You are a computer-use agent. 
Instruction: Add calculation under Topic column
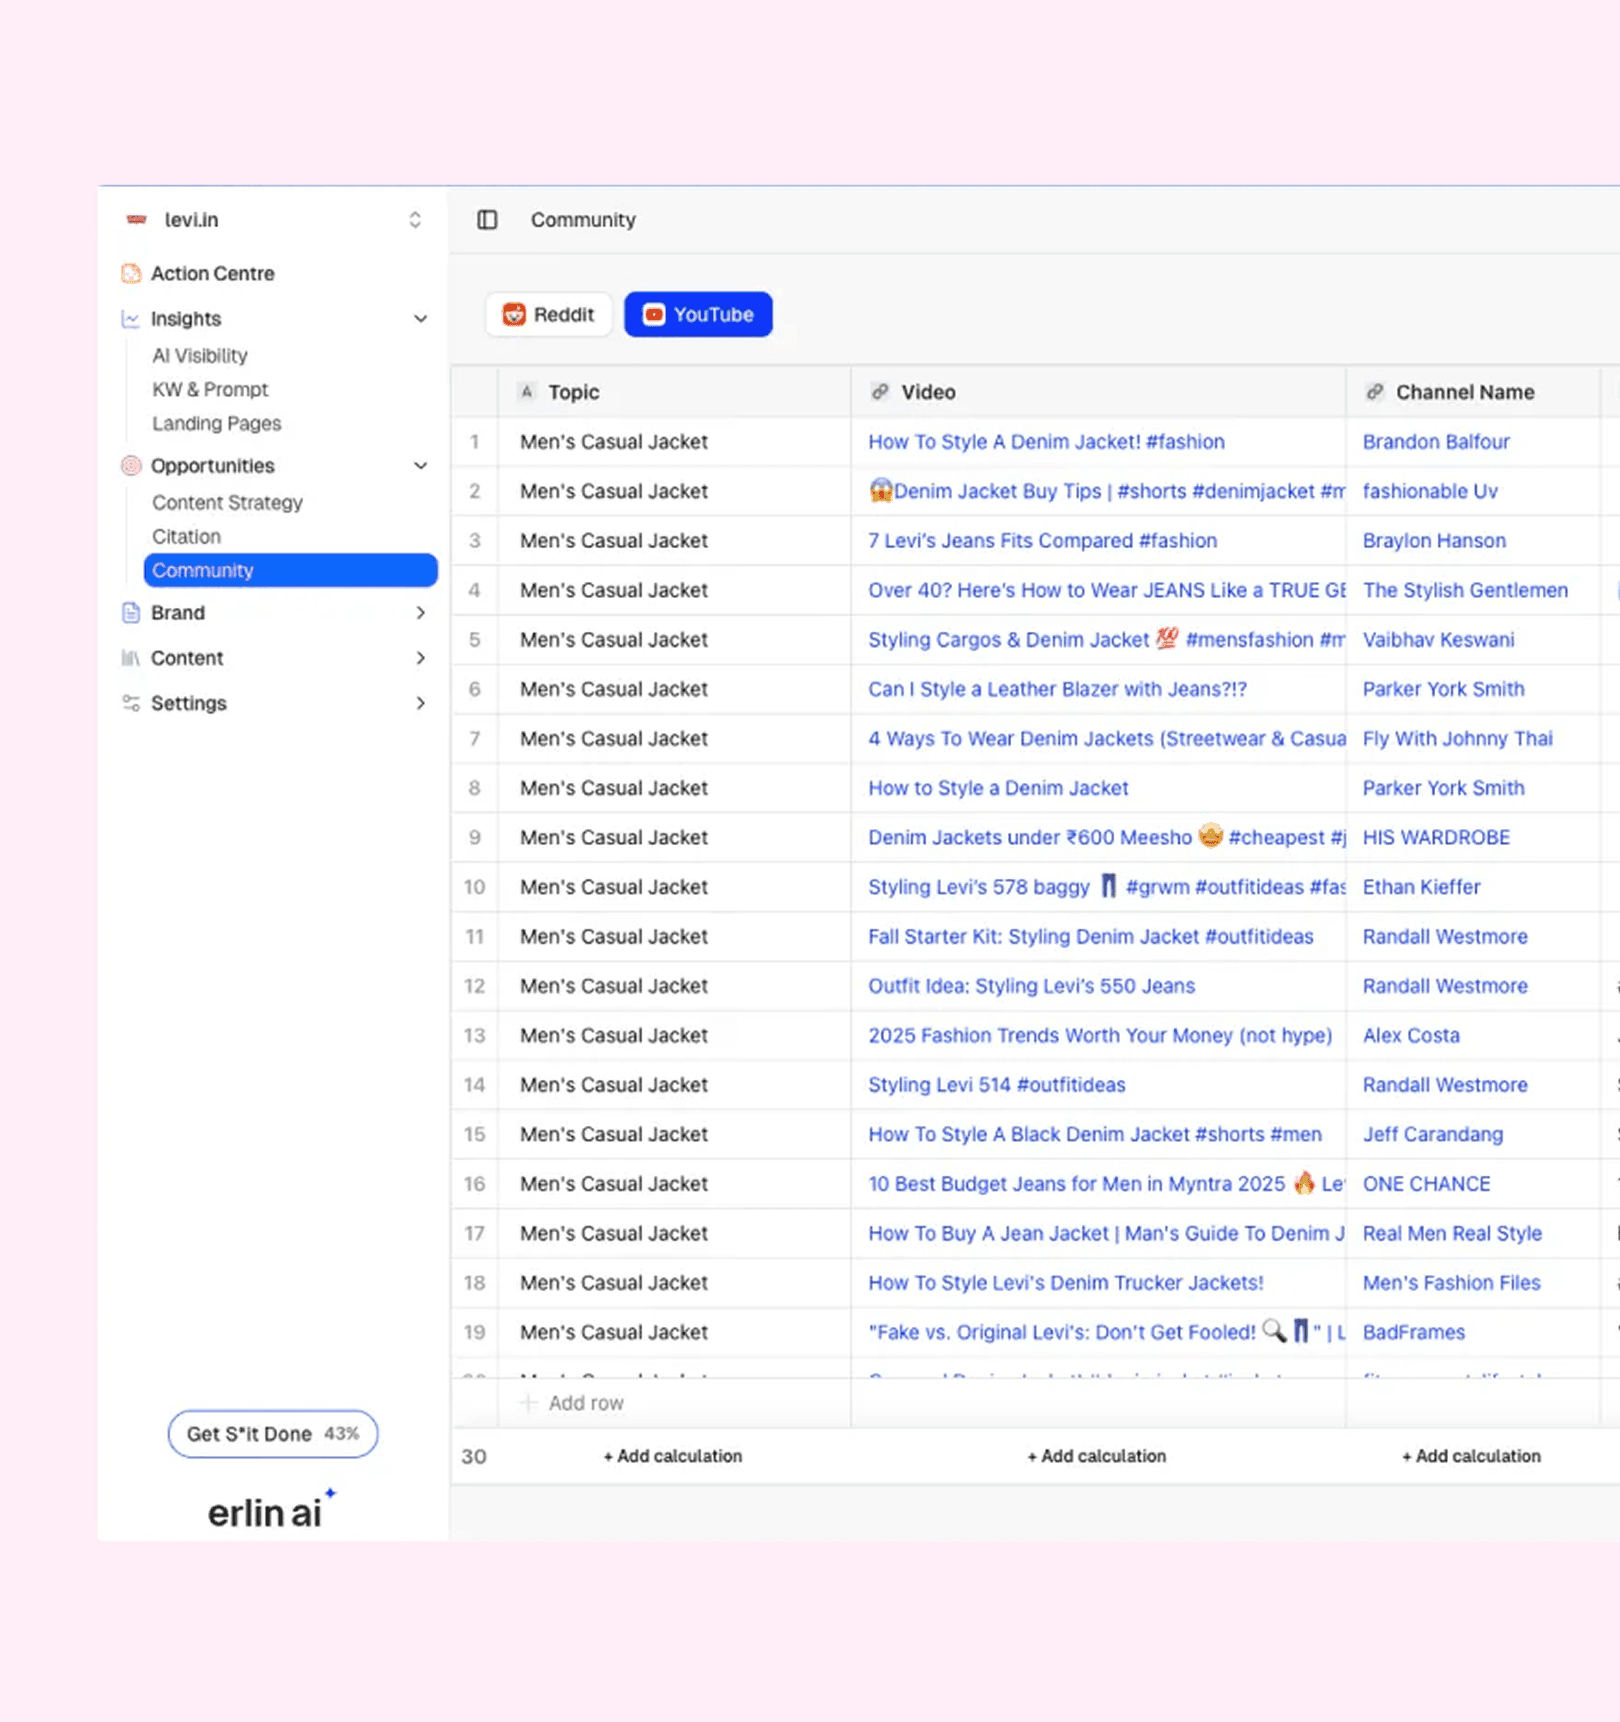(x=673, y=1456)
